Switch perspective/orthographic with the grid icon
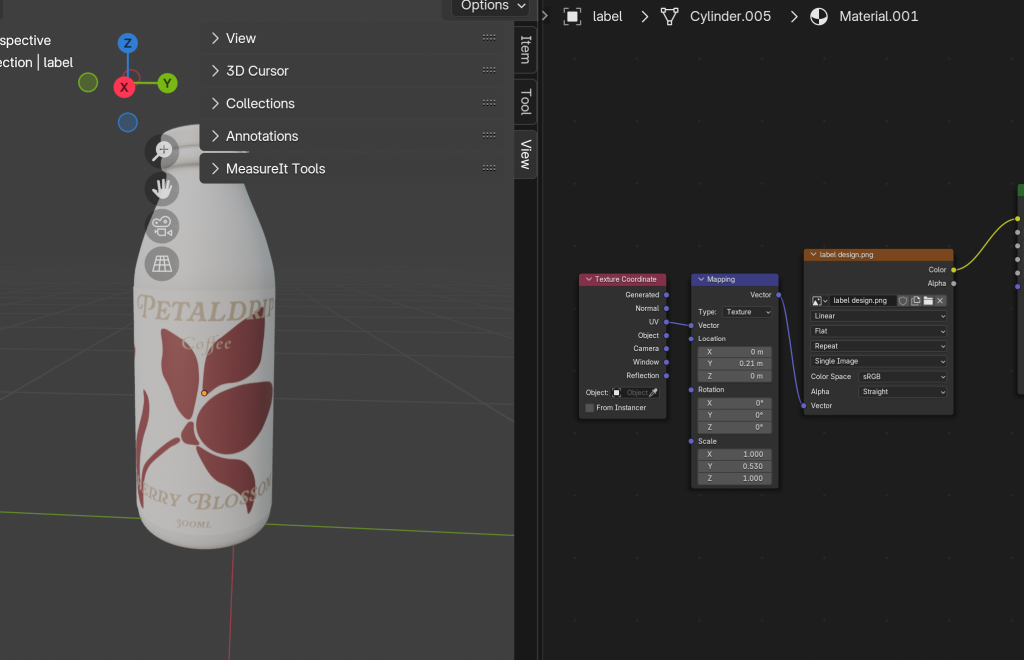1024x660 pixels. point(163,264)
